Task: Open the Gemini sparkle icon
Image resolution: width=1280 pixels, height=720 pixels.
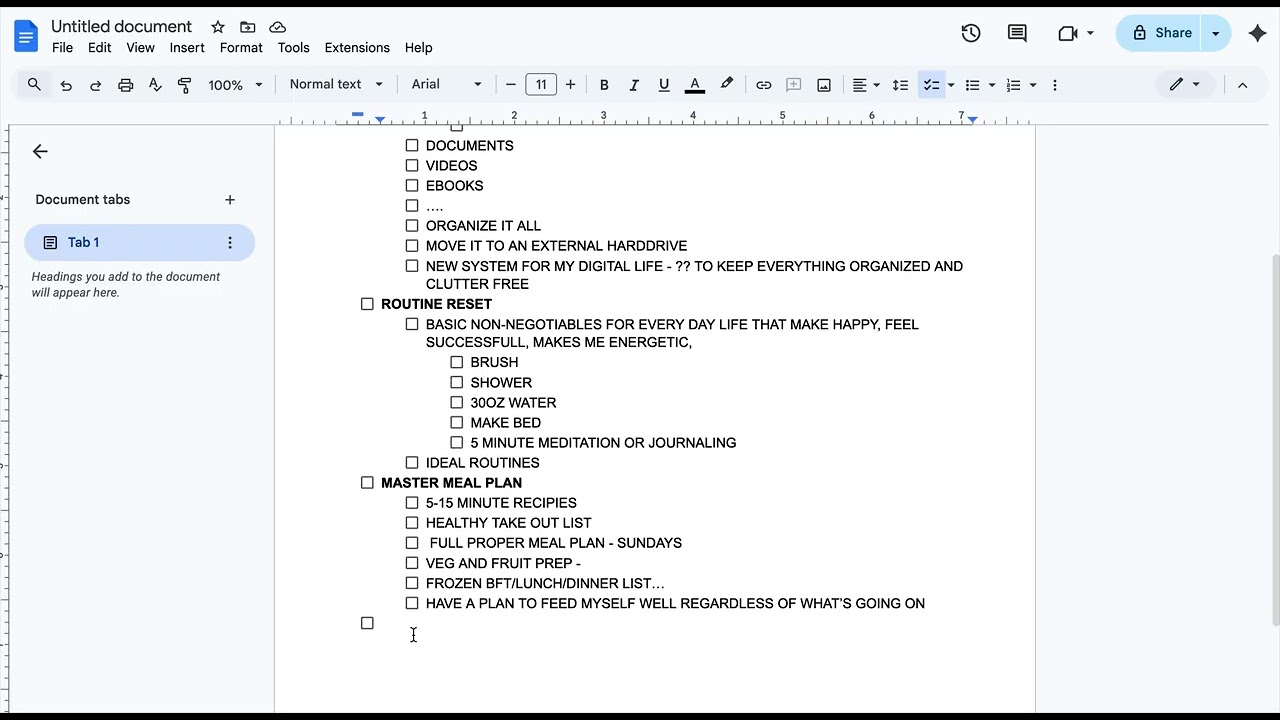Action: click(x=1258, y=33)
